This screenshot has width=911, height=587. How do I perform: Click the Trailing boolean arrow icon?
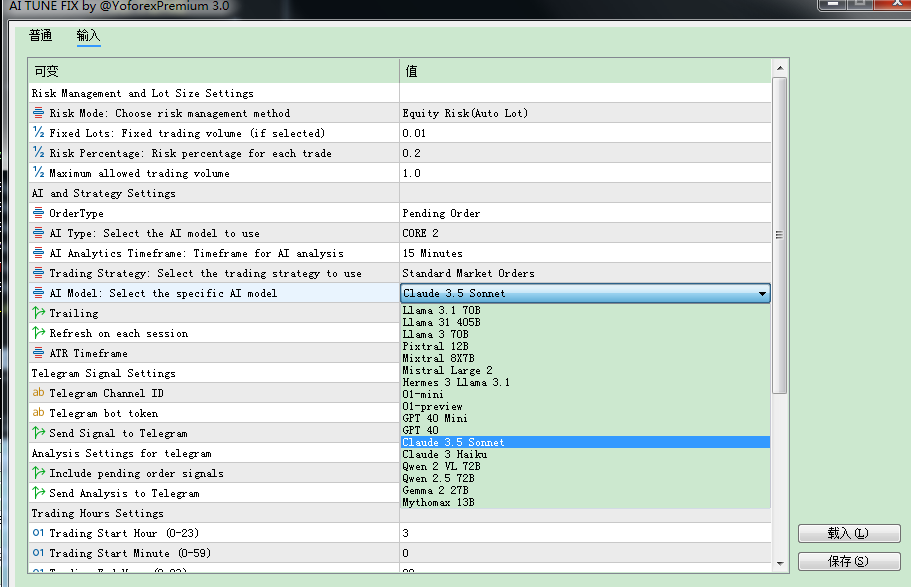click(39, 313)
